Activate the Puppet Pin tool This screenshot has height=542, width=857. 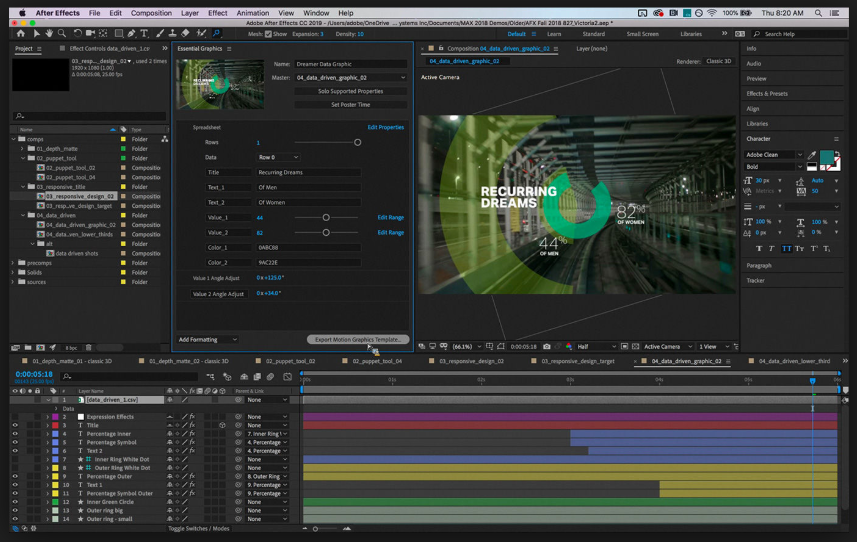(216, 34)
